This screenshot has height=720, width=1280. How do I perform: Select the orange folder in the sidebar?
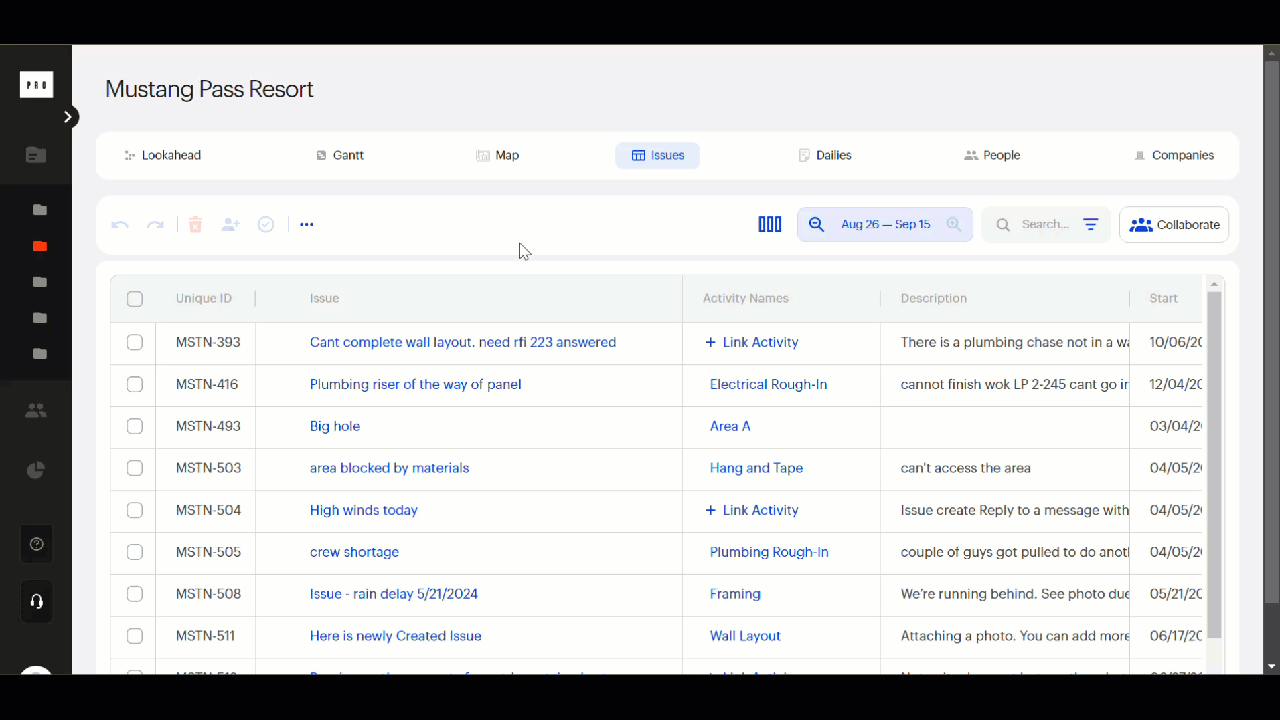(40, 246)
